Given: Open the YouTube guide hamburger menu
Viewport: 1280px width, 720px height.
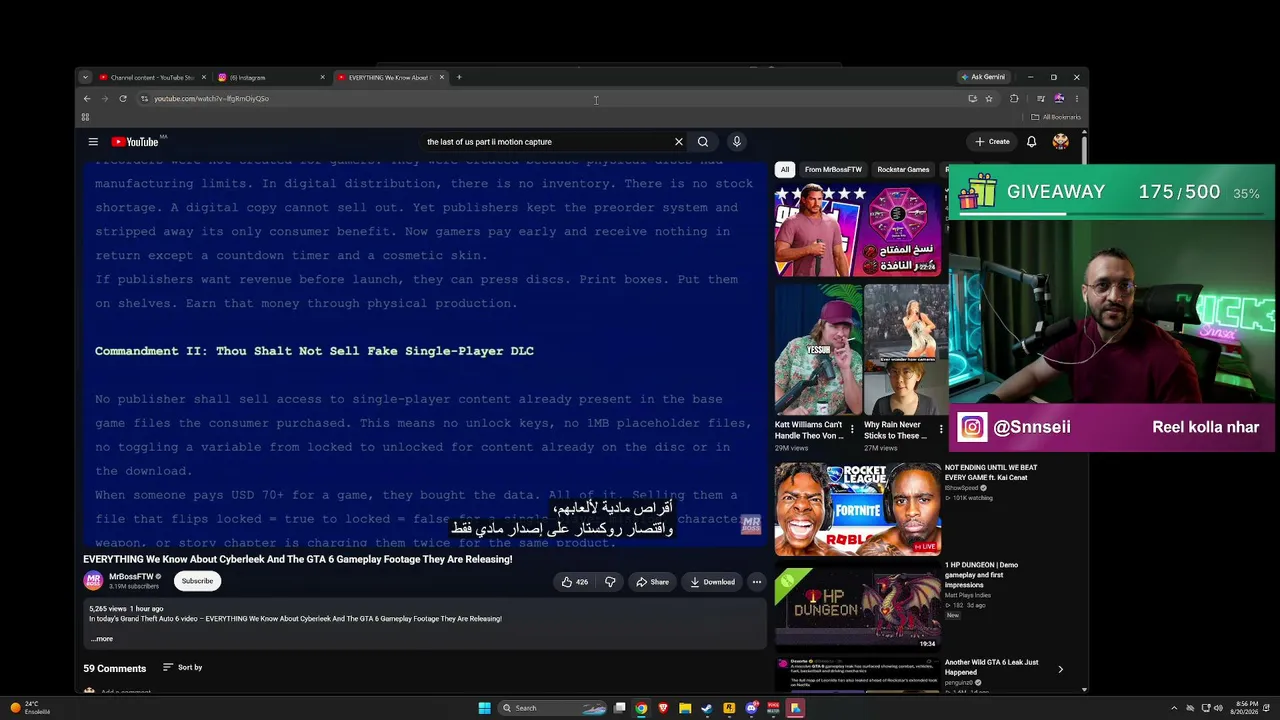Looking at the screenshot, I should 93,142.
